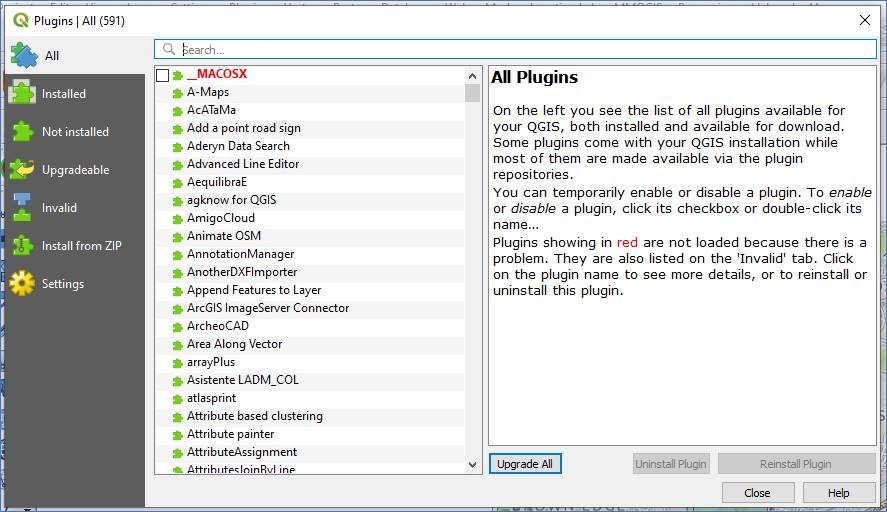Select the AmigoCloud plugin name

coord(221,218)
